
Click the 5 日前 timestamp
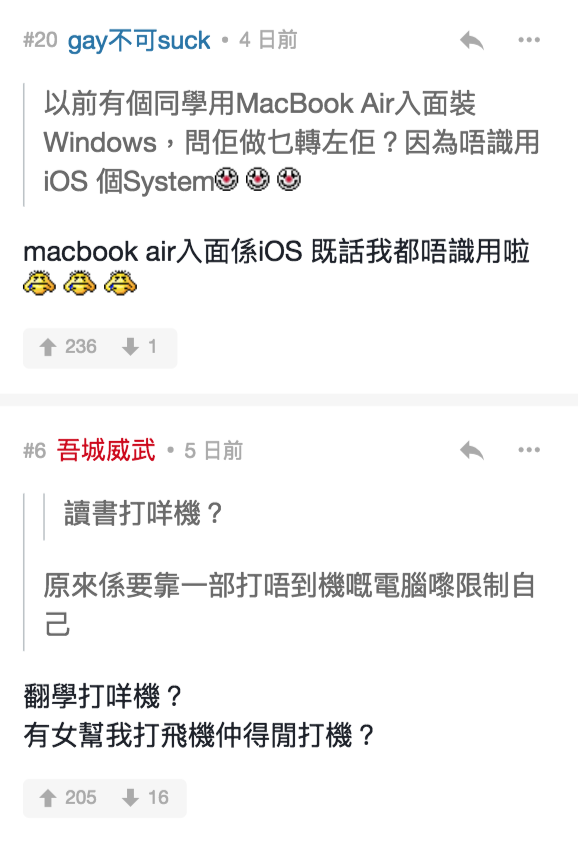click(213, 451)
